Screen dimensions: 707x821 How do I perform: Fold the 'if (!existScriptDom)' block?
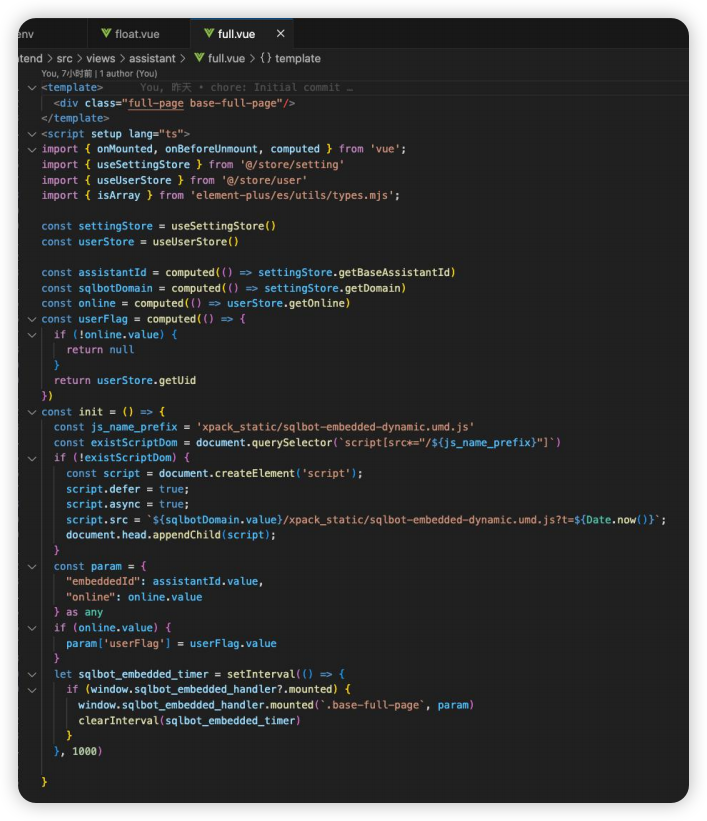click(x=32, y=458)
